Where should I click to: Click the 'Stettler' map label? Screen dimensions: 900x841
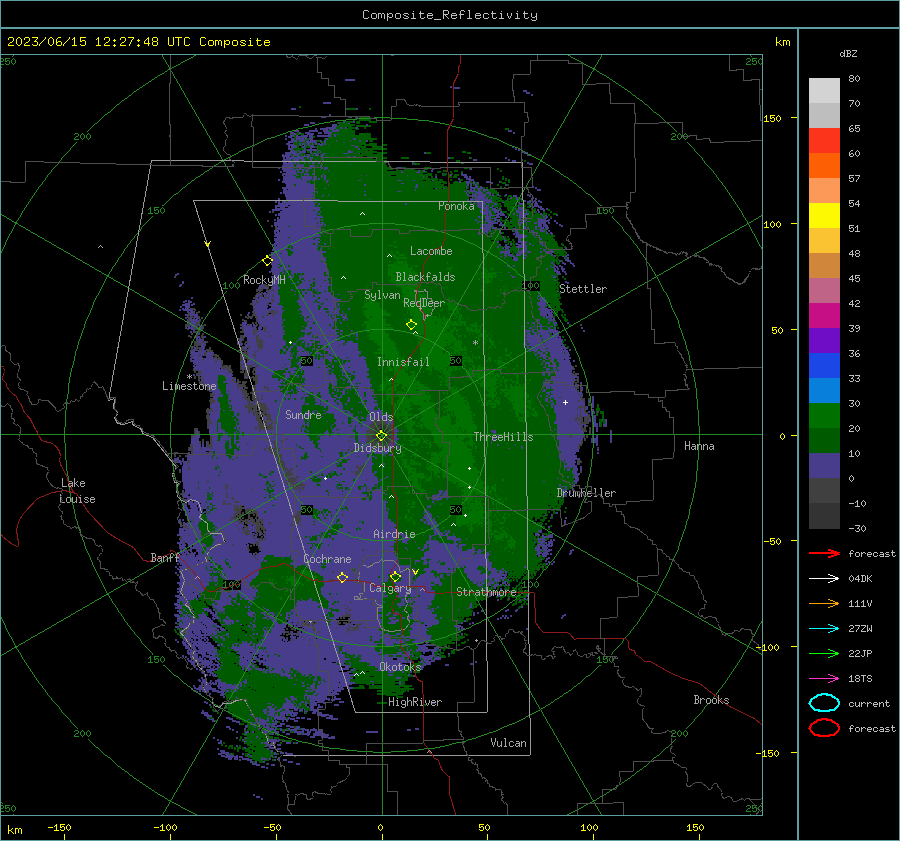point(583,289)
